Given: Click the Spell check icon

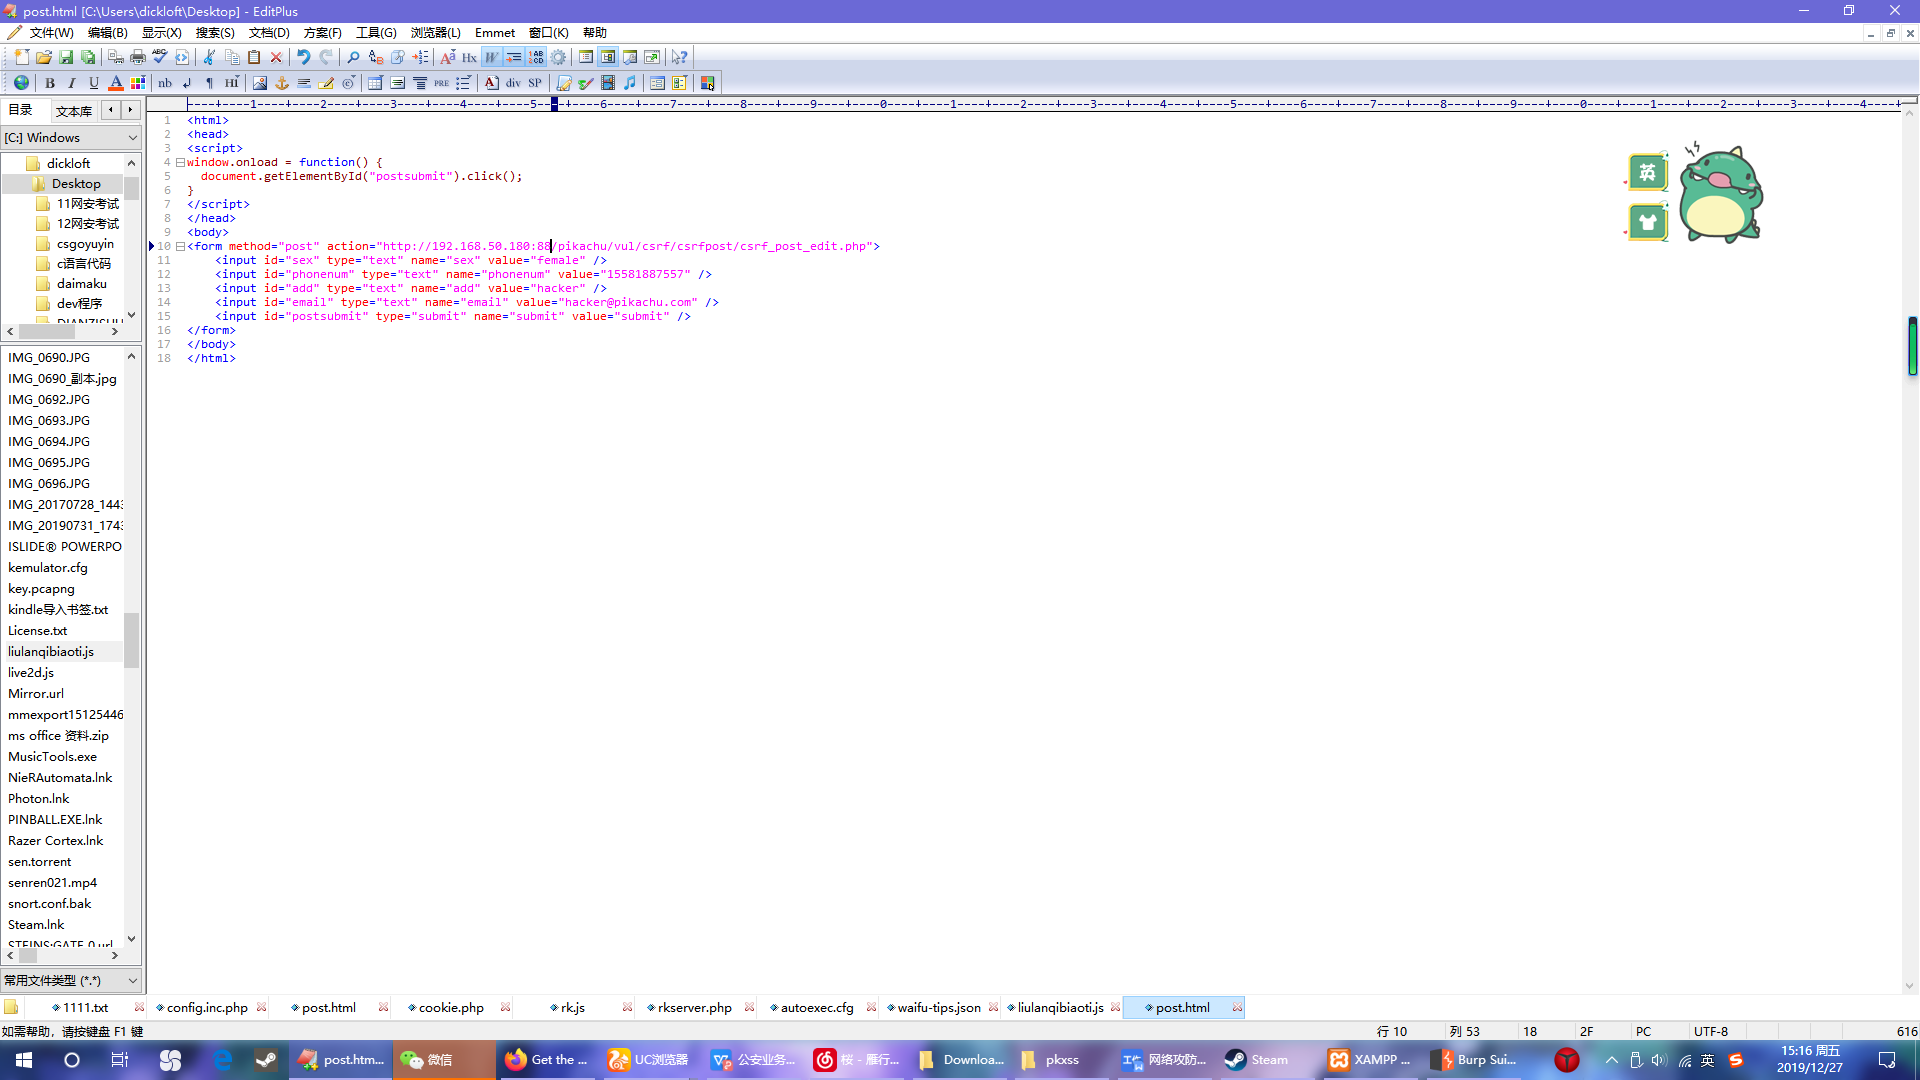Looking at the screenshot, I should click(160, 57).
